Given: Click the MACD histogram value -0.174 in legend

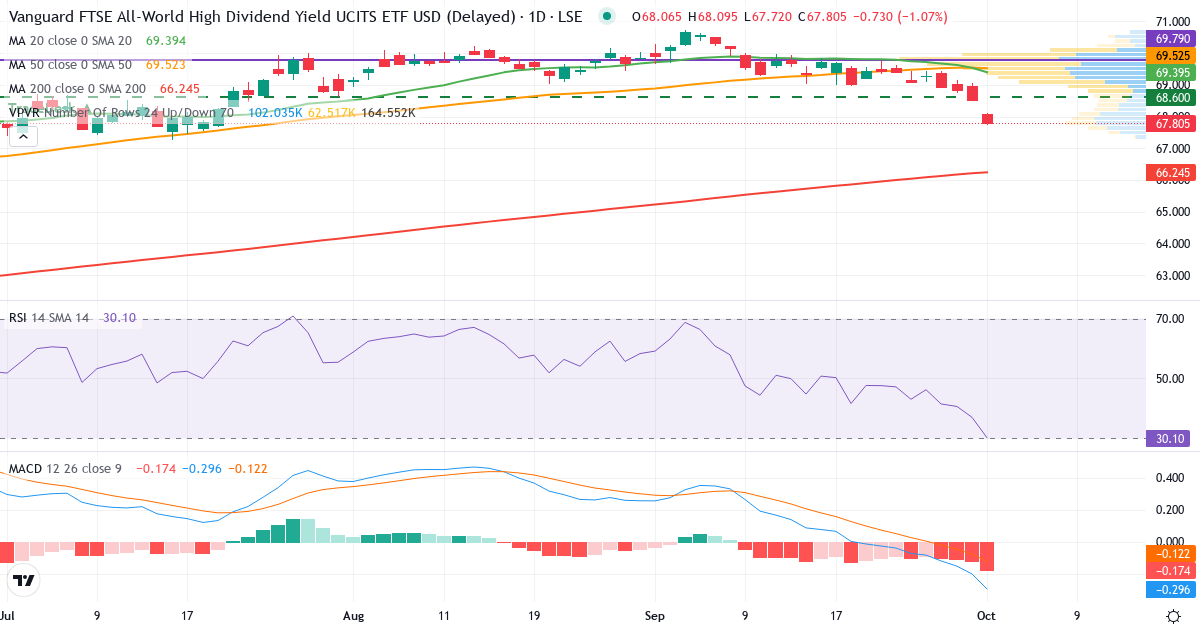Looking at the screenshot, I should 156,468.
